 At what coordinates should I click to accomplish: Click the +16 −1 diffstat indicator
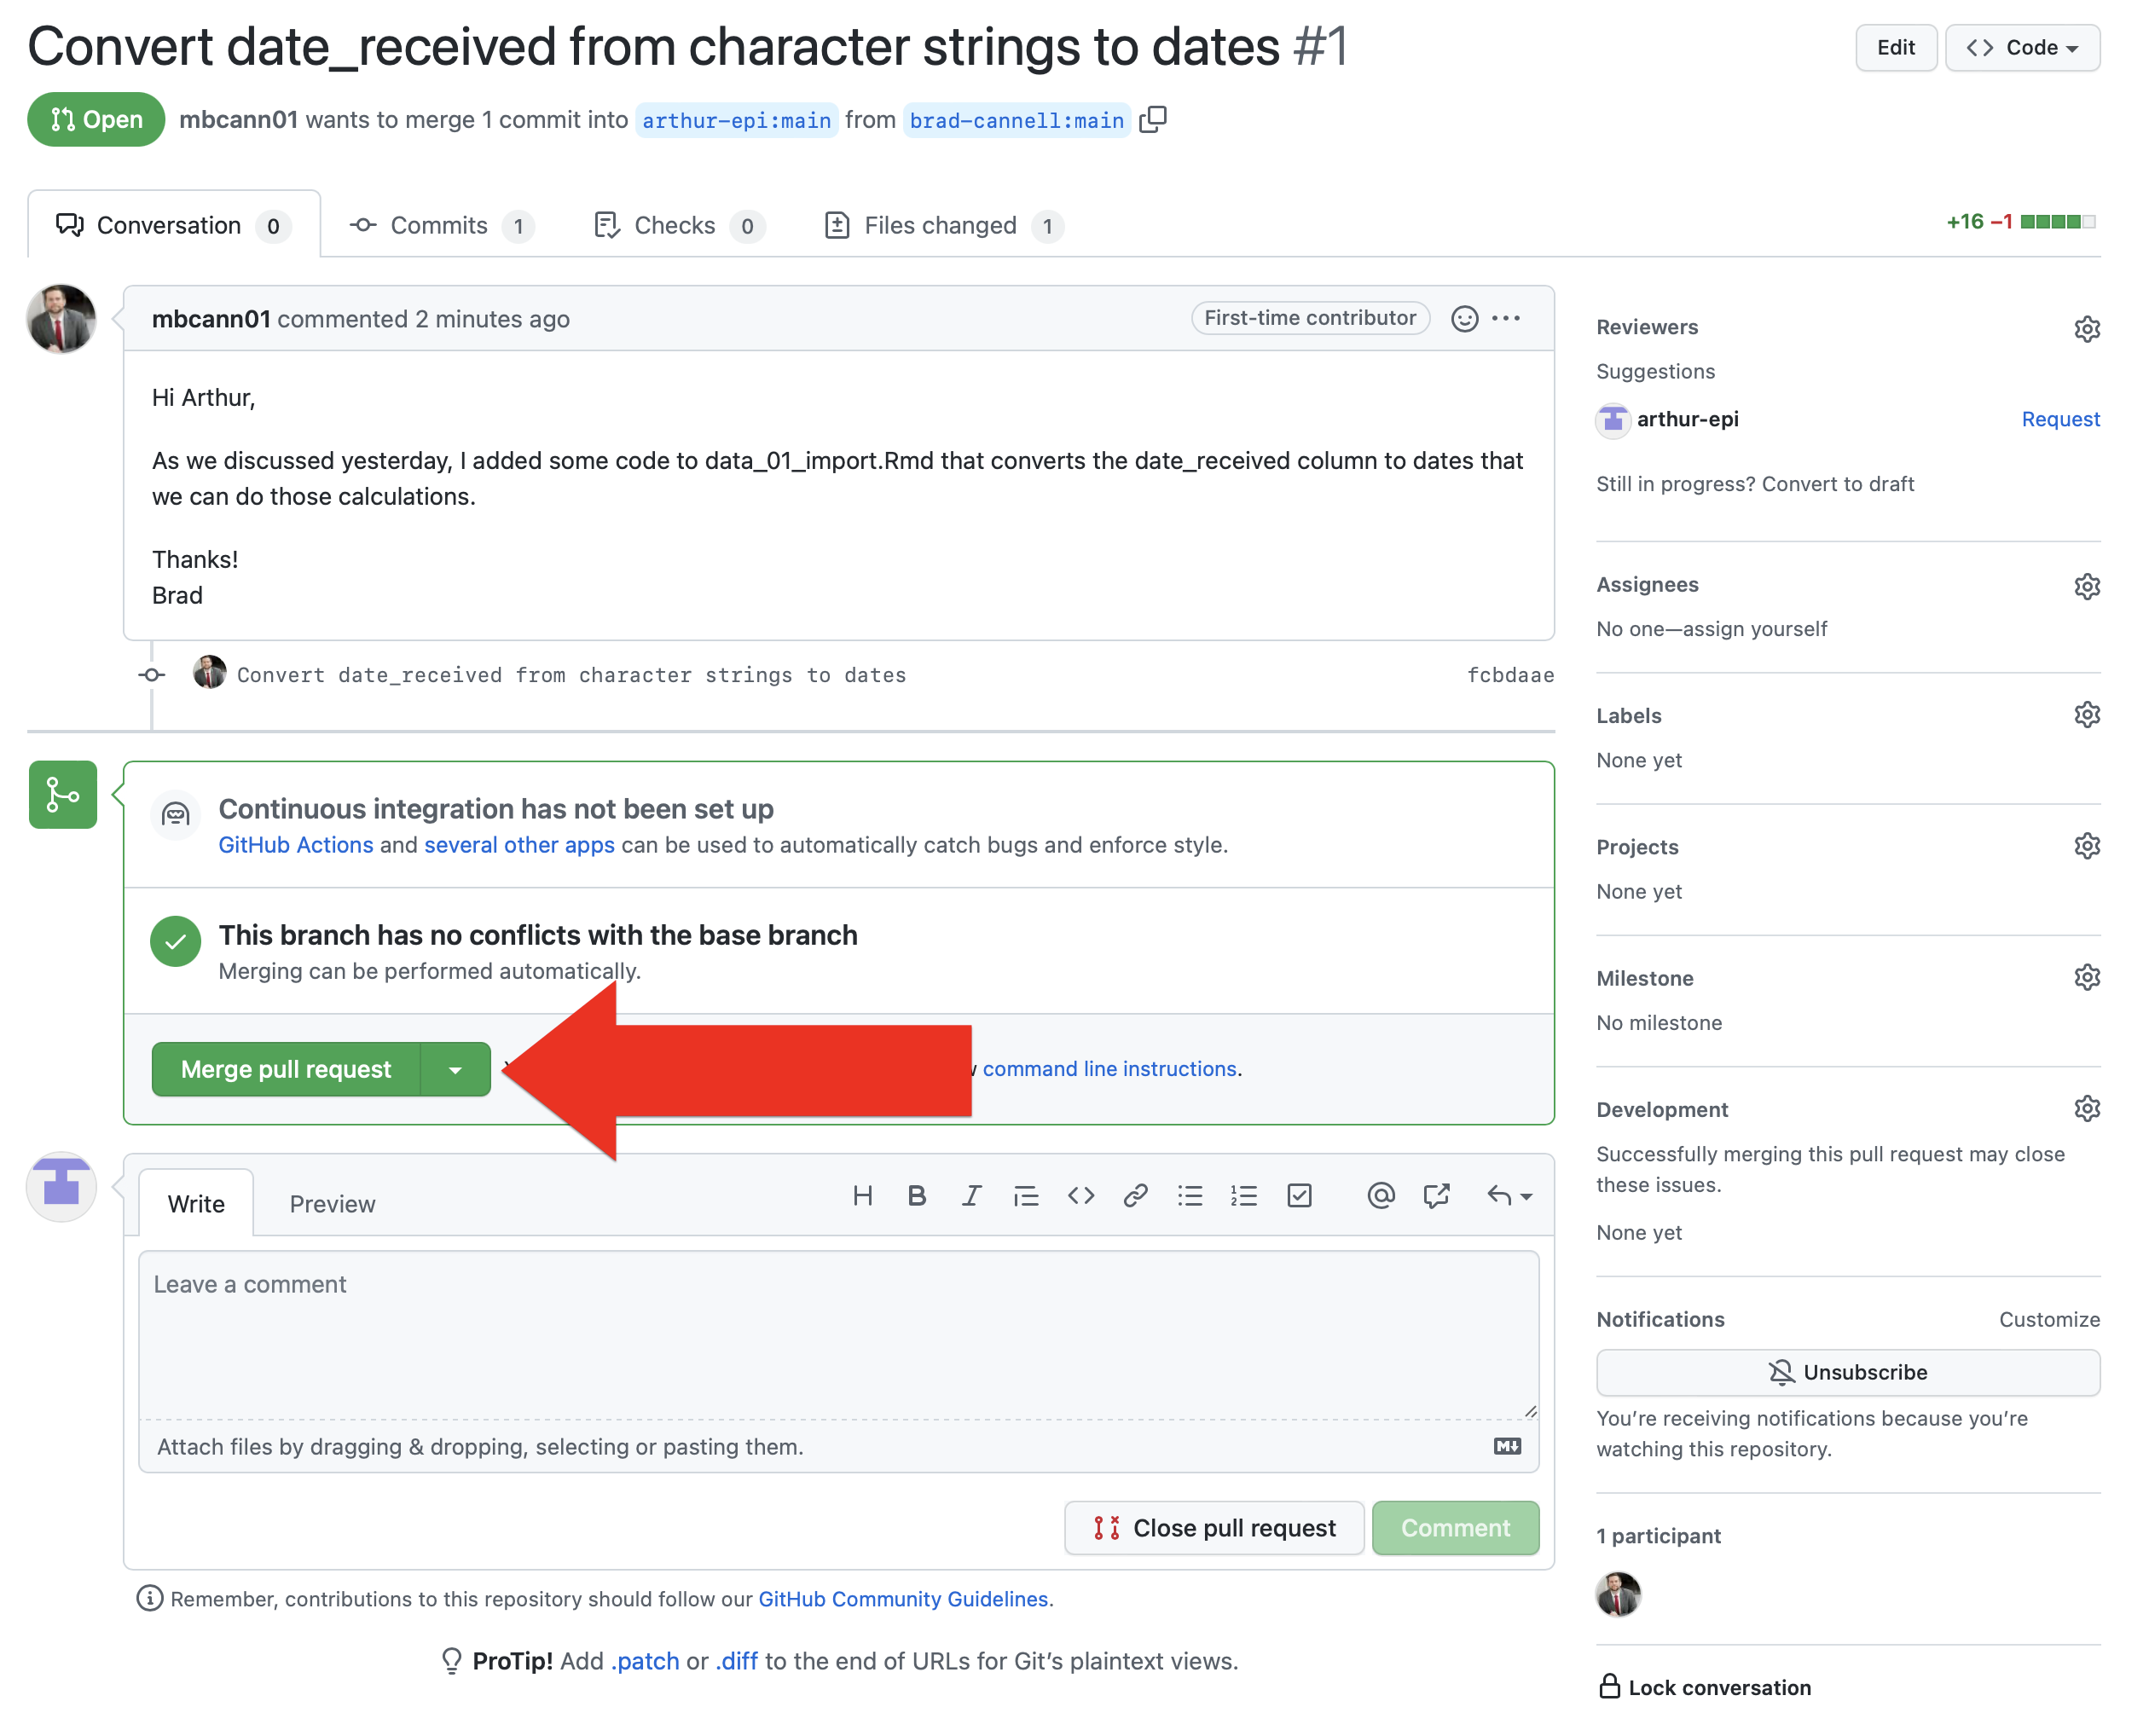[x=2019, y=222]
